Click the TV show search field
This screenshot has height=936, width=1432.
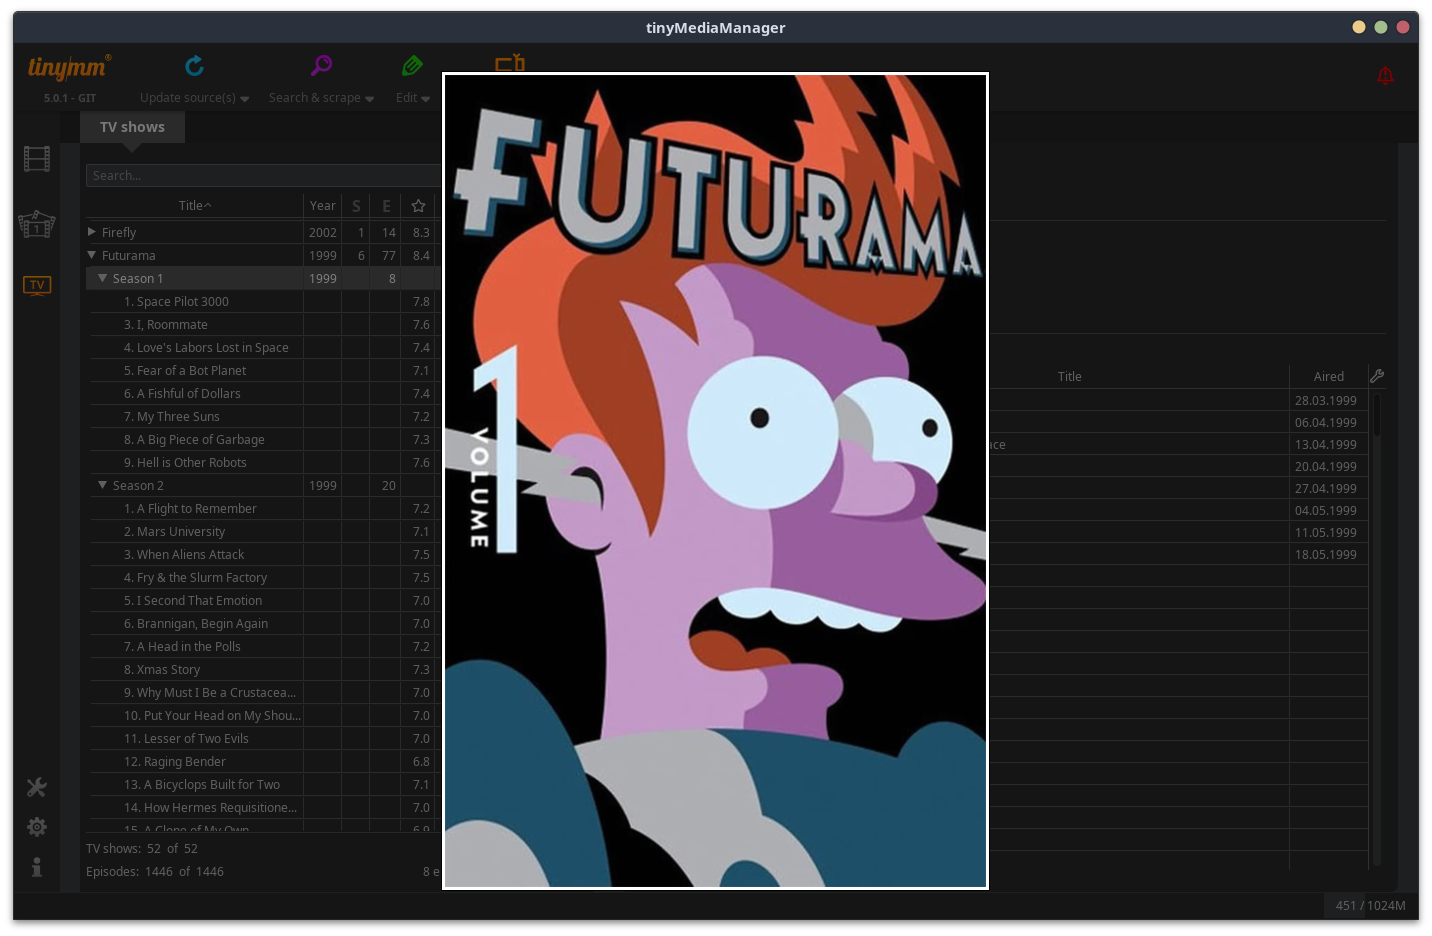point(262,176)
